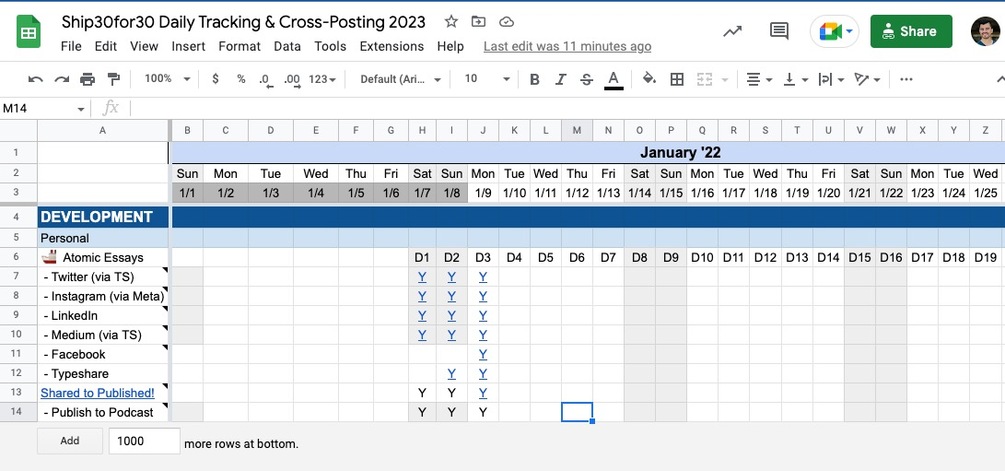Star this spreadsheet document
1005x471 pixels.
[x=451, y=21]
